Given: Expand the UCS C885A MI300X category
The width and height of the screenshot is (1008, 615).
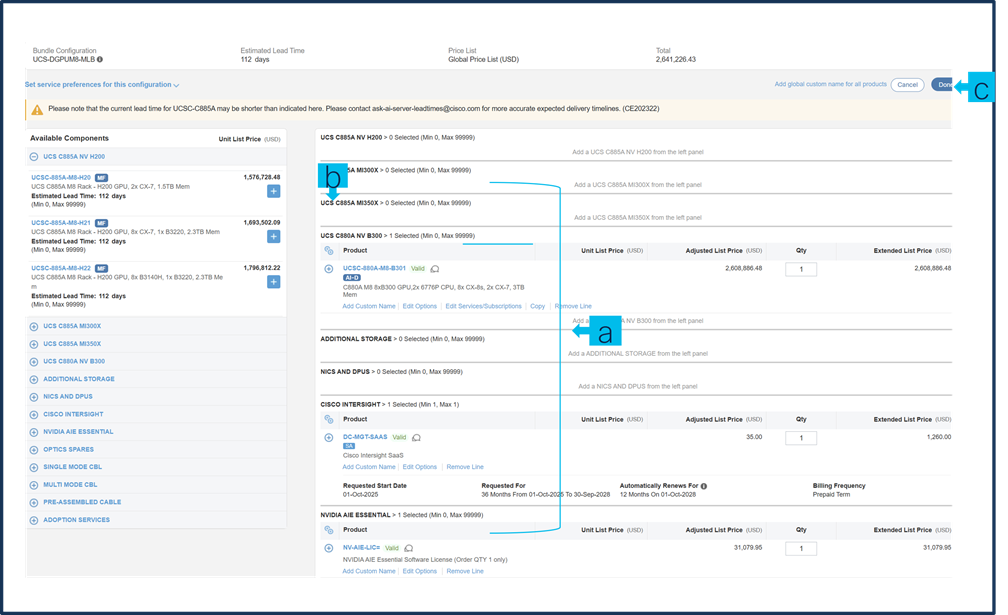Looking at the screenshot, I should (34, 326).
